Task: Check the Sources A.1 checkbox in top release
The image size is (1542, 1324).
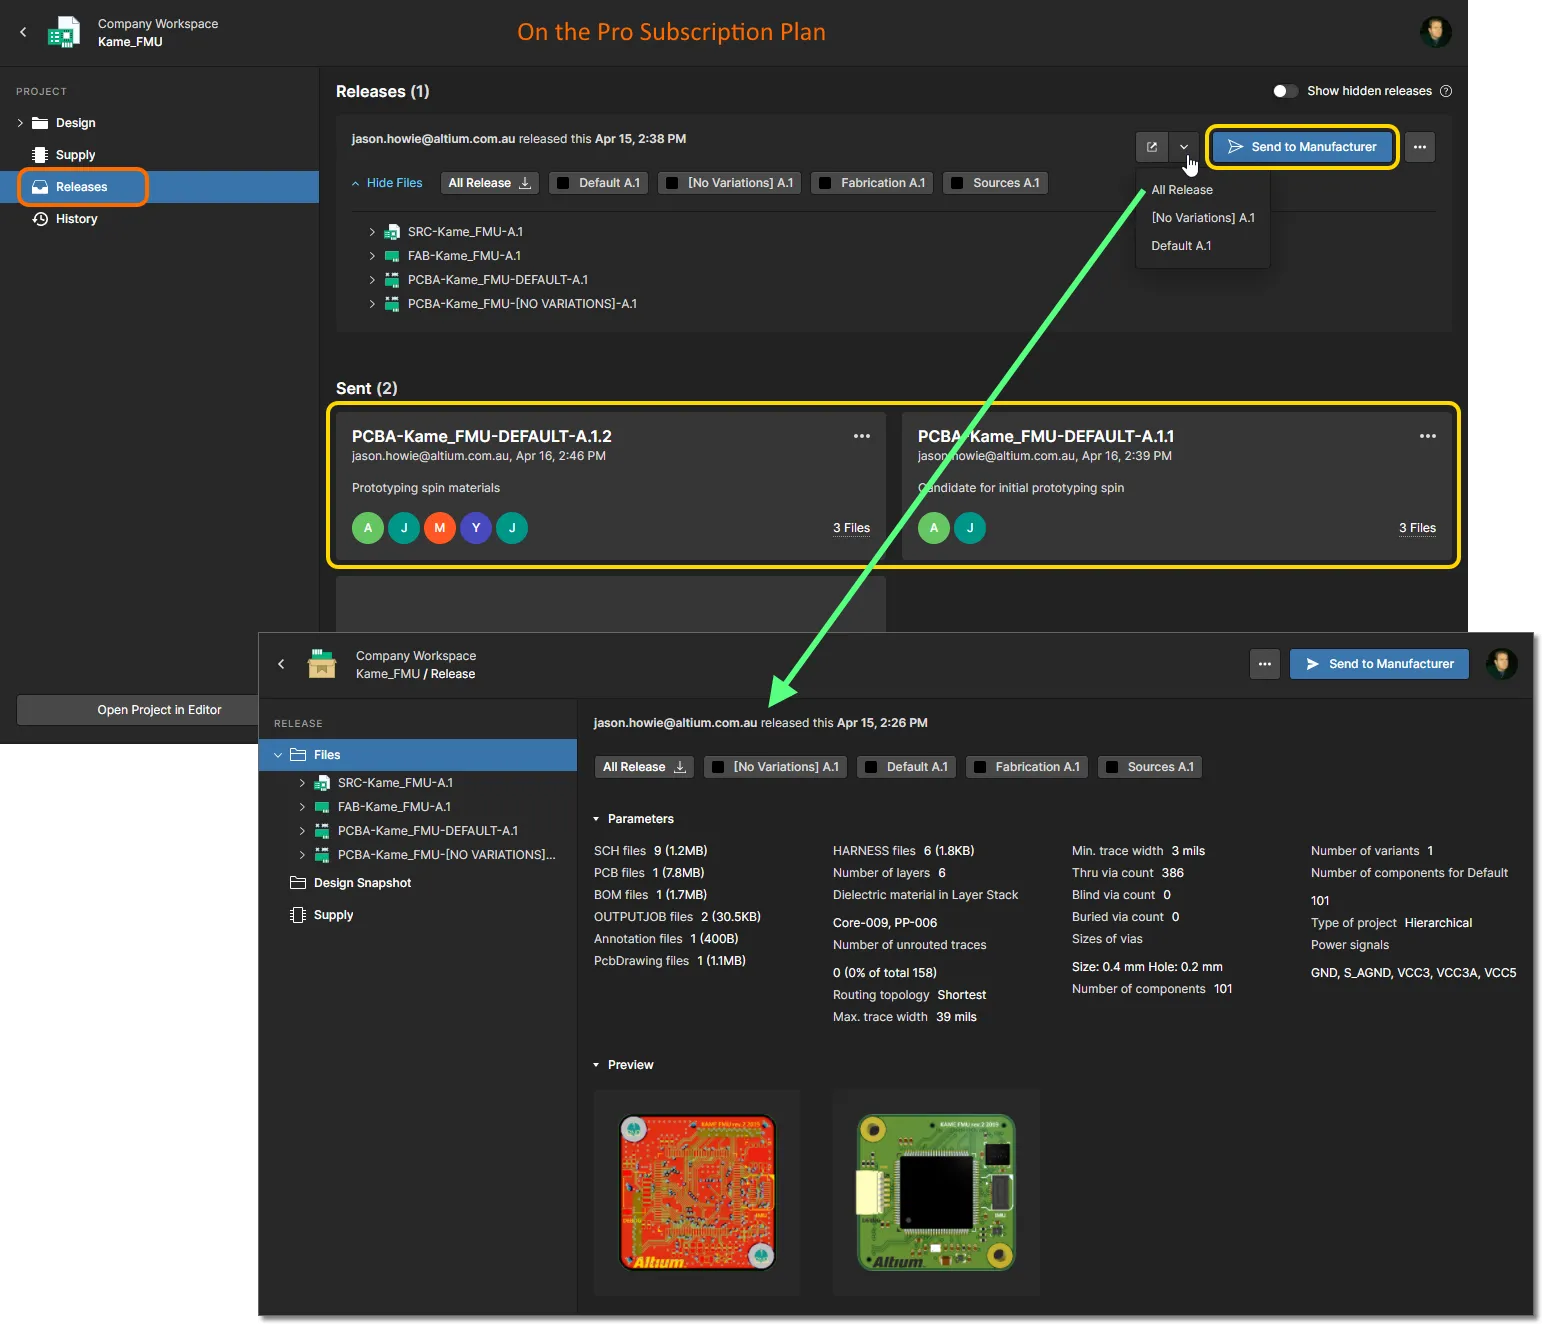Action: 957,183
